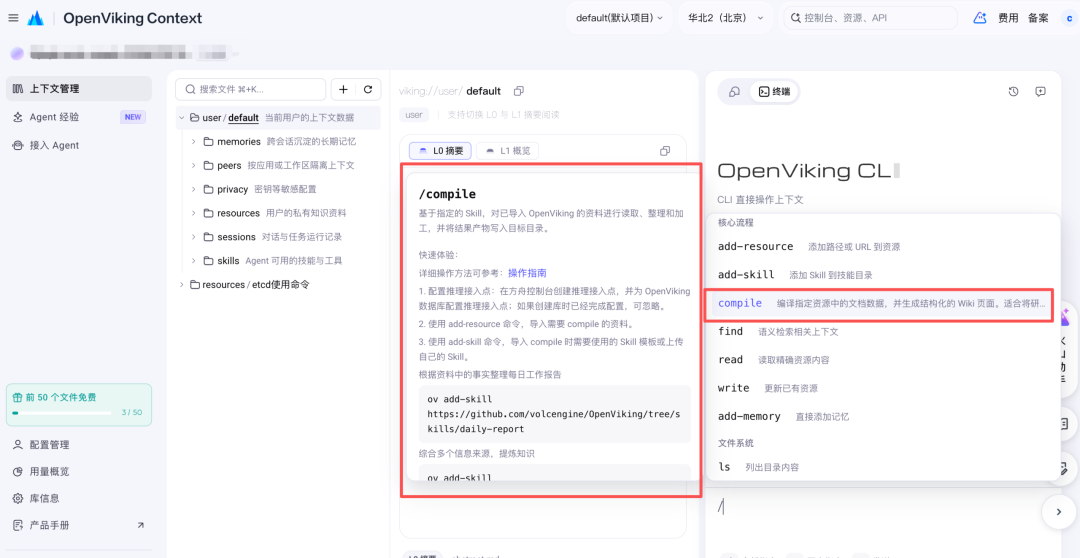The width and height of the screenshot is (1080, 558).
Task: Open the cloud assistant icon beside 费用
Action: [x=979, y=18]
